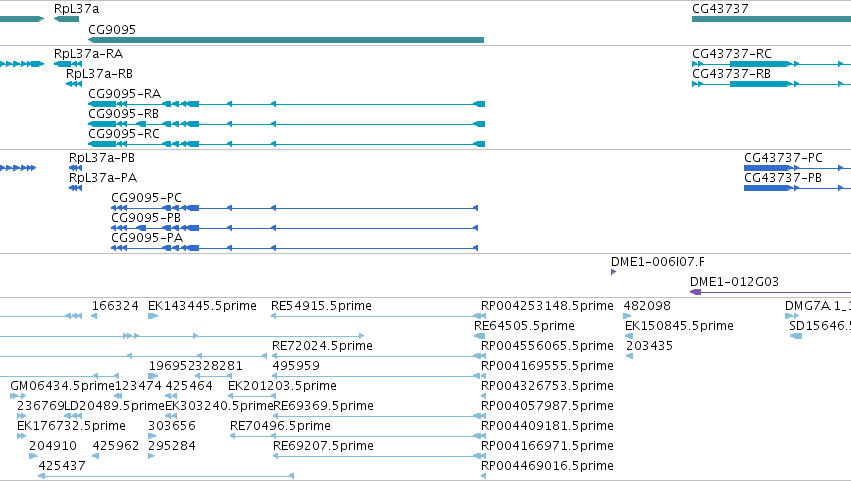The width and height of the screenshot is (851, 481).
Task: Select the RP004057987.5prime label
Action: pyautogui.click(x=547, y=407)
